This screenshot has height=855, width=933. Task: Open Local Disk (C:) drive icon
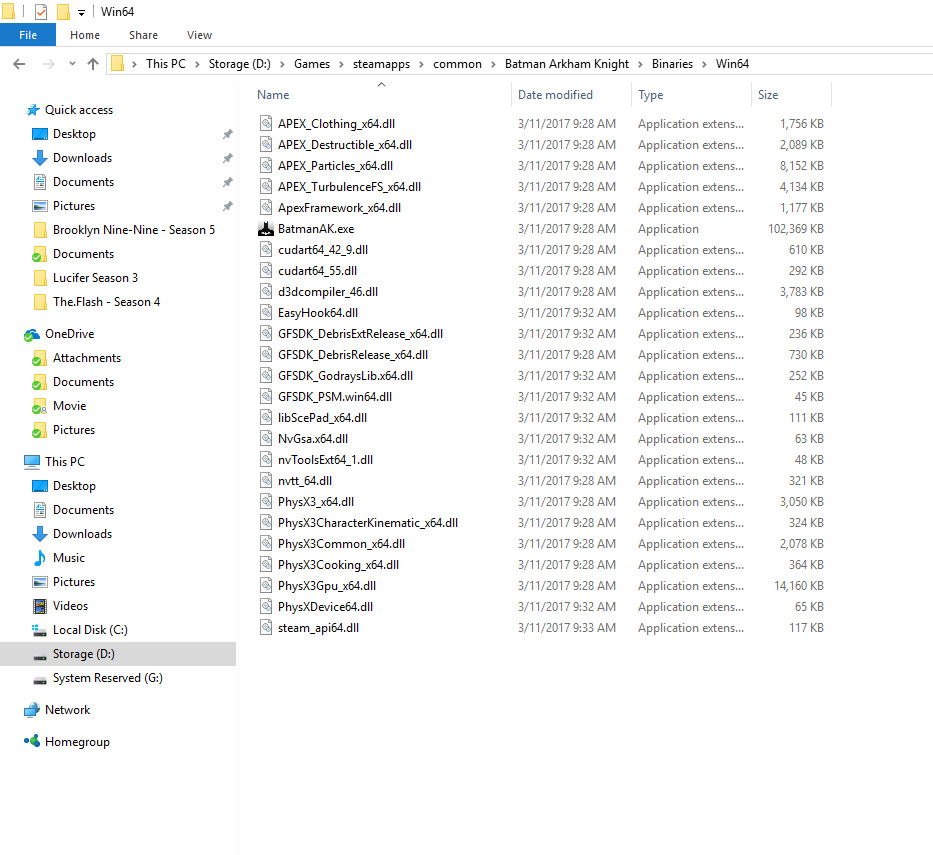40,630
